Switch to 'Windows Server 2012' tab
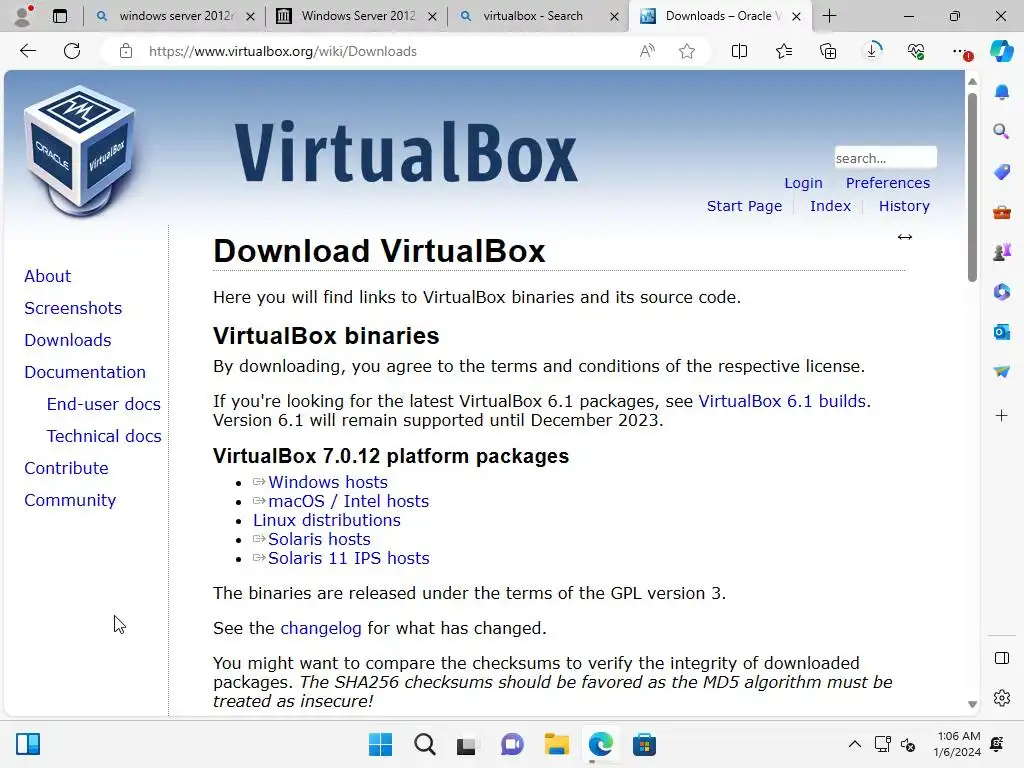This screenshot has height=768, width=1024. [x=357, y=16]
